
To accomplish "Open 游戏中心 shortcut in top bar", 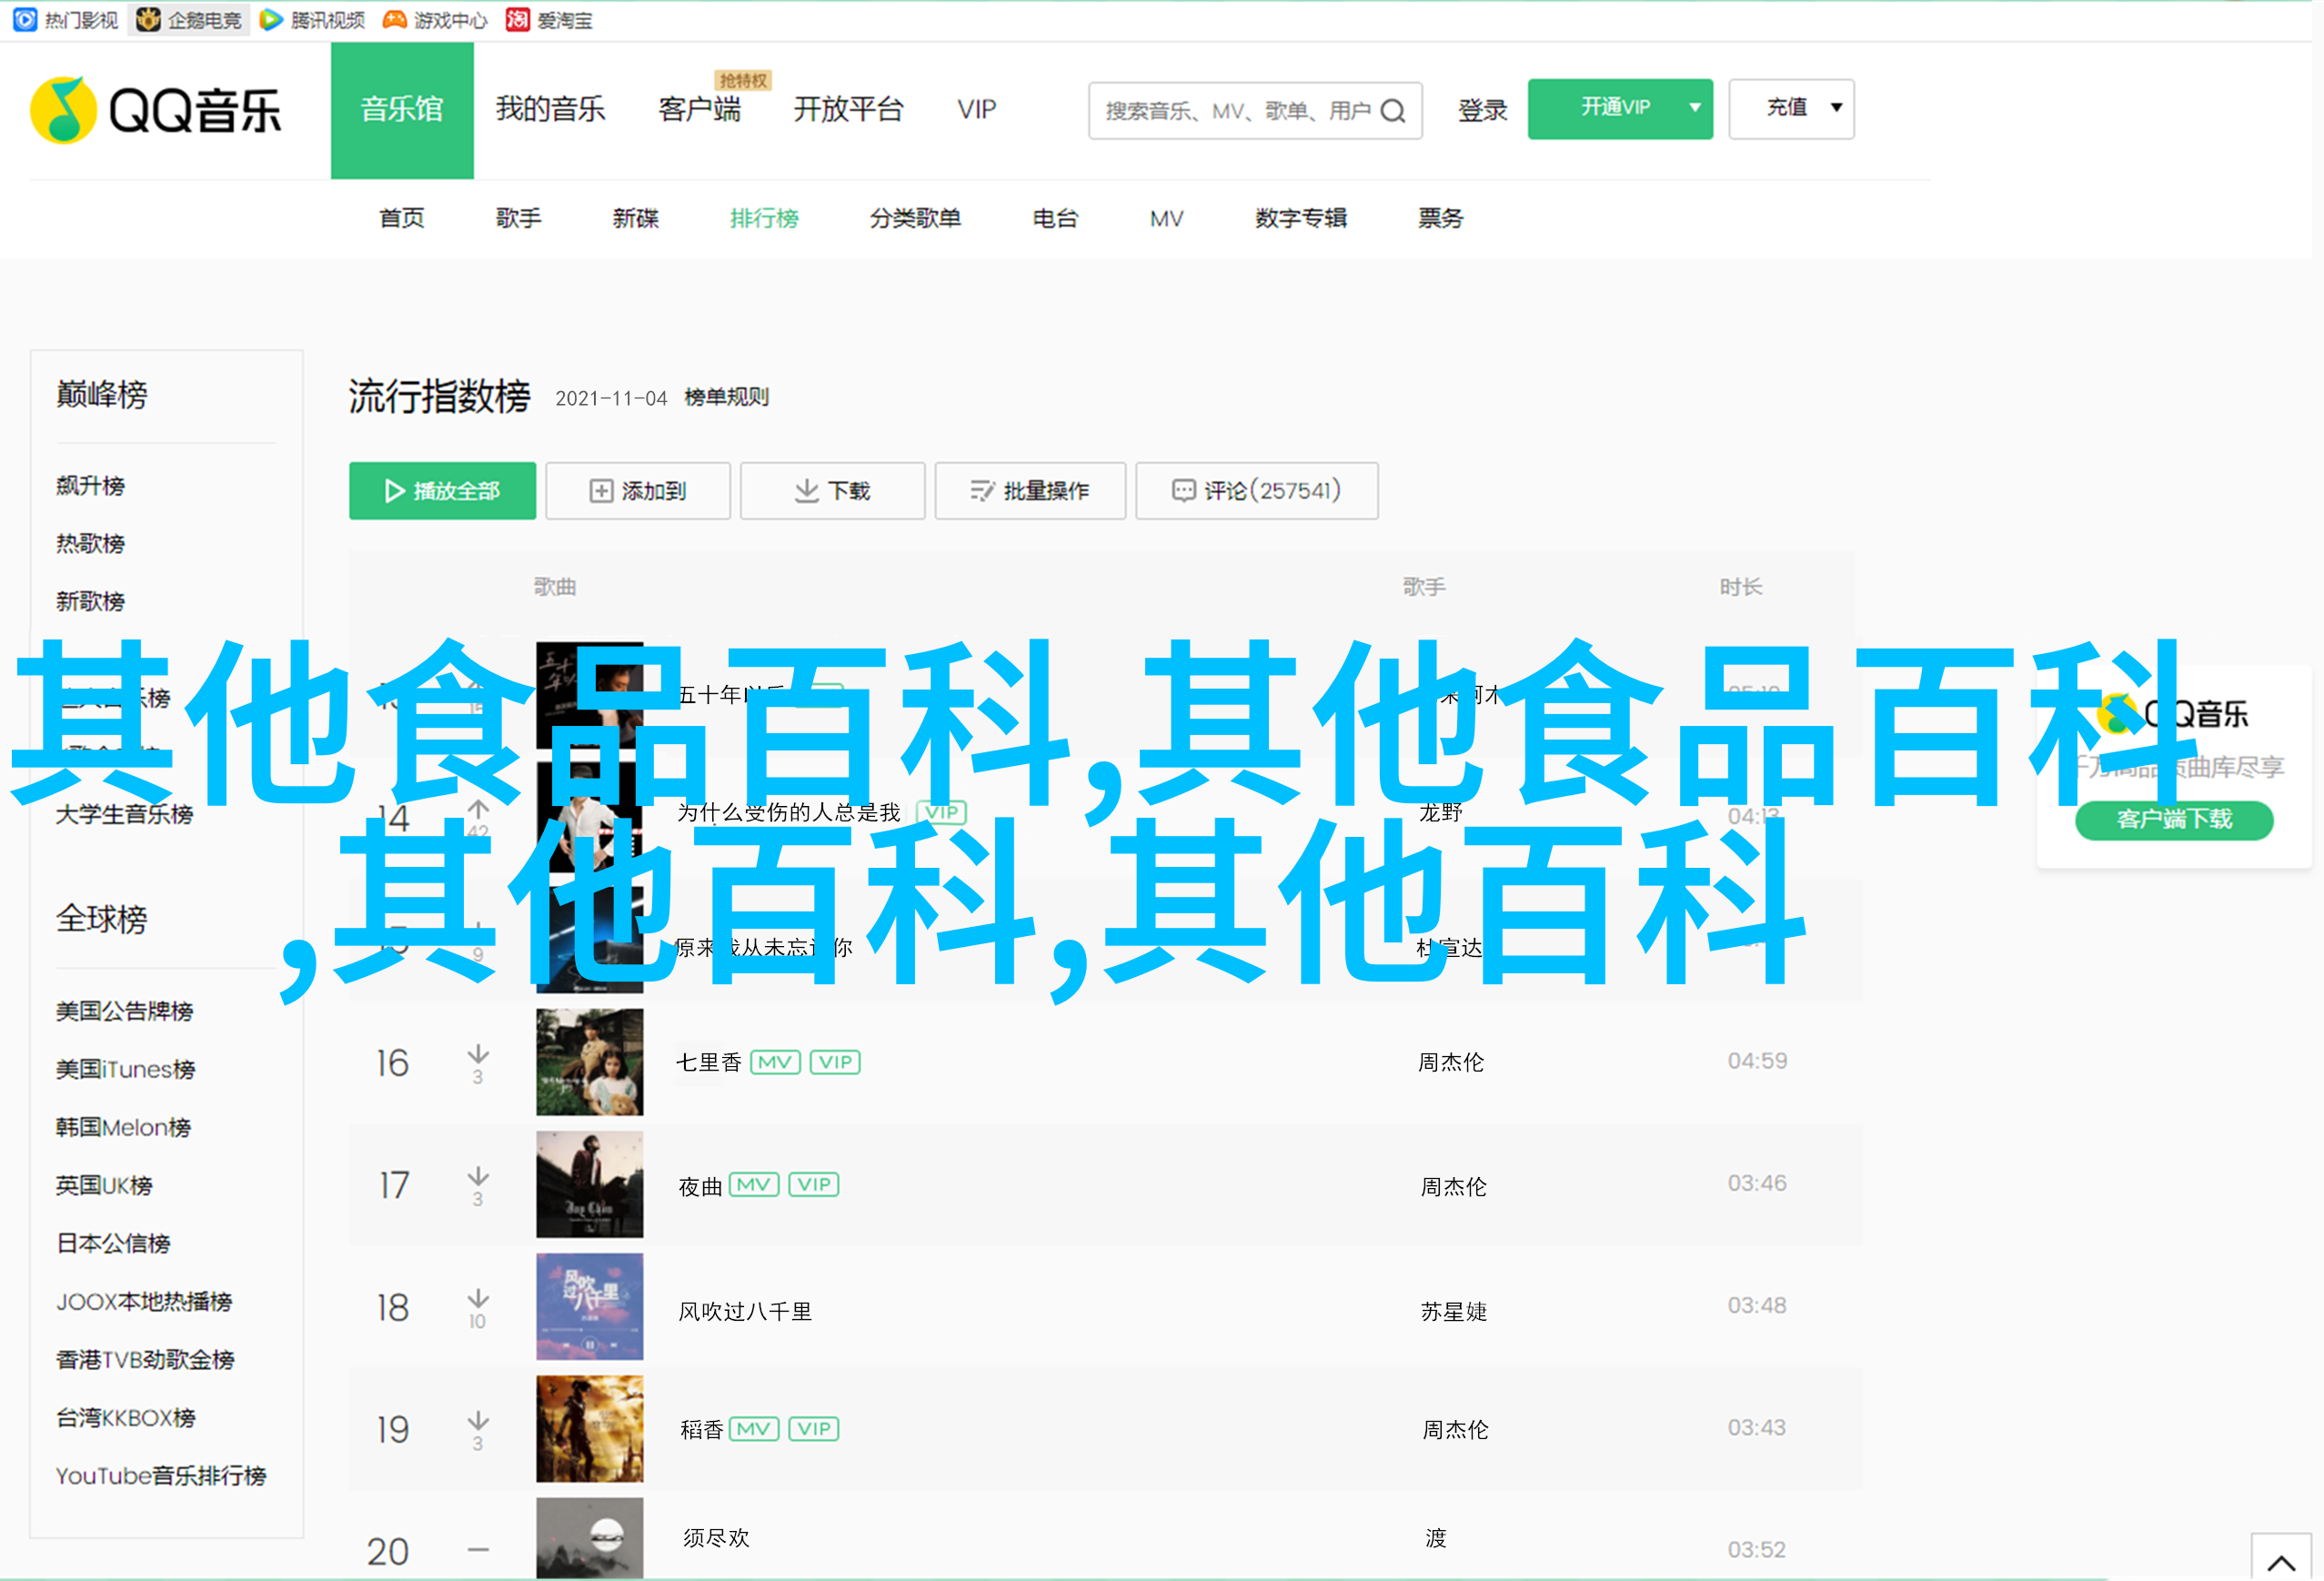I will [x=435, y=20].
